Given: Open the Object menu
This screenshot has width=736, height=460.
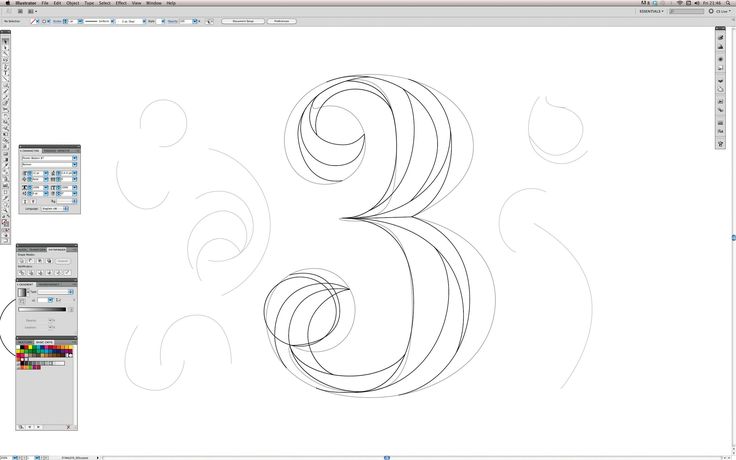Looking at the screenshot, I should coord(73,3).
